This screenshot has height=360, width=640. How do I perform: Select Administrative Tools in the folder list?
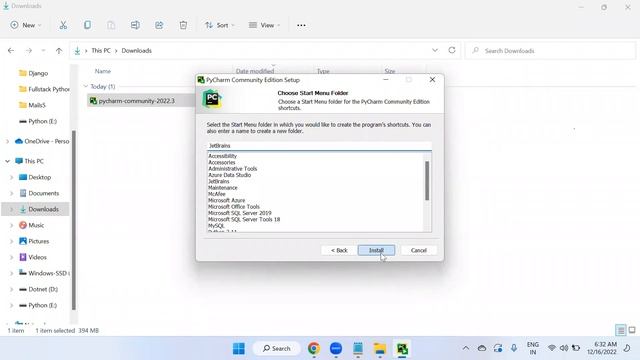point(233,169)
